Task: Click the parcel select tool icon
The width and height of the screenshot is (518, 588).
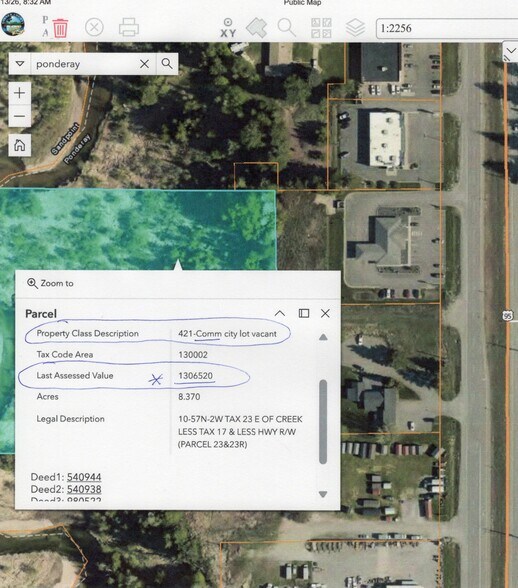Action: tap(257, 27)
